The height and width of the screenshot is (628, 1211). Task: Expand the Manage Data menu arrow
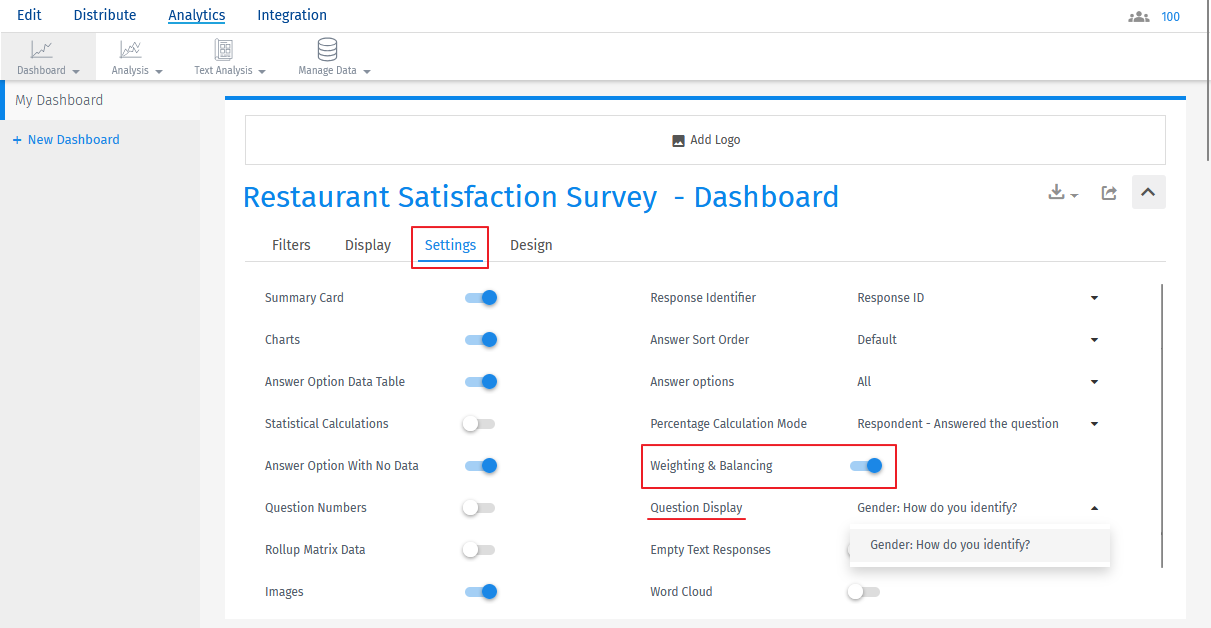click(367, 72)
